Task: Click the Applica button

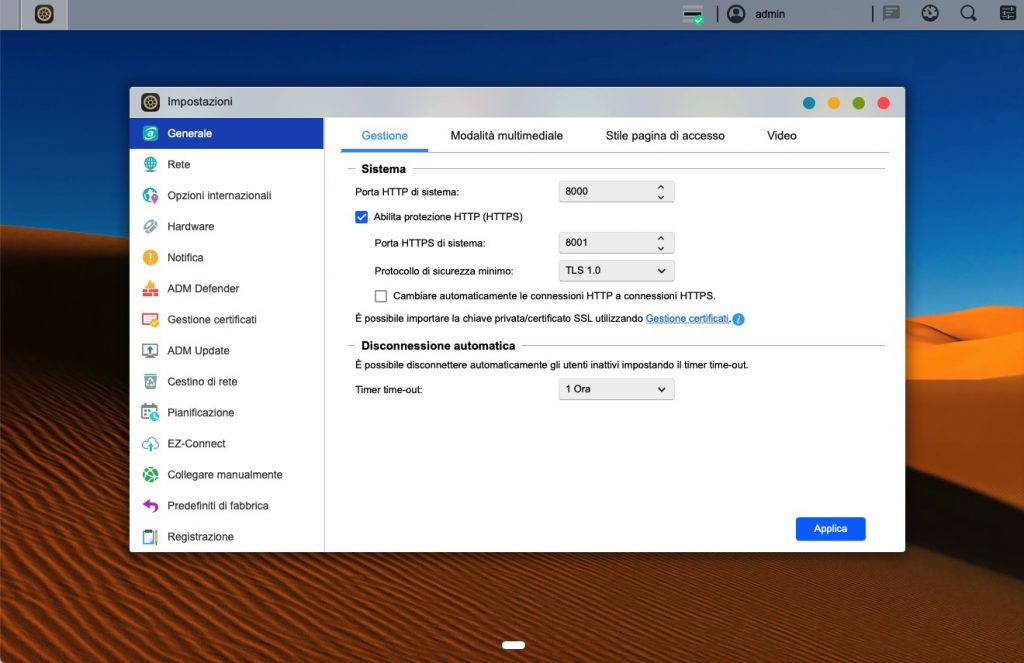Action: click(830, 529)
